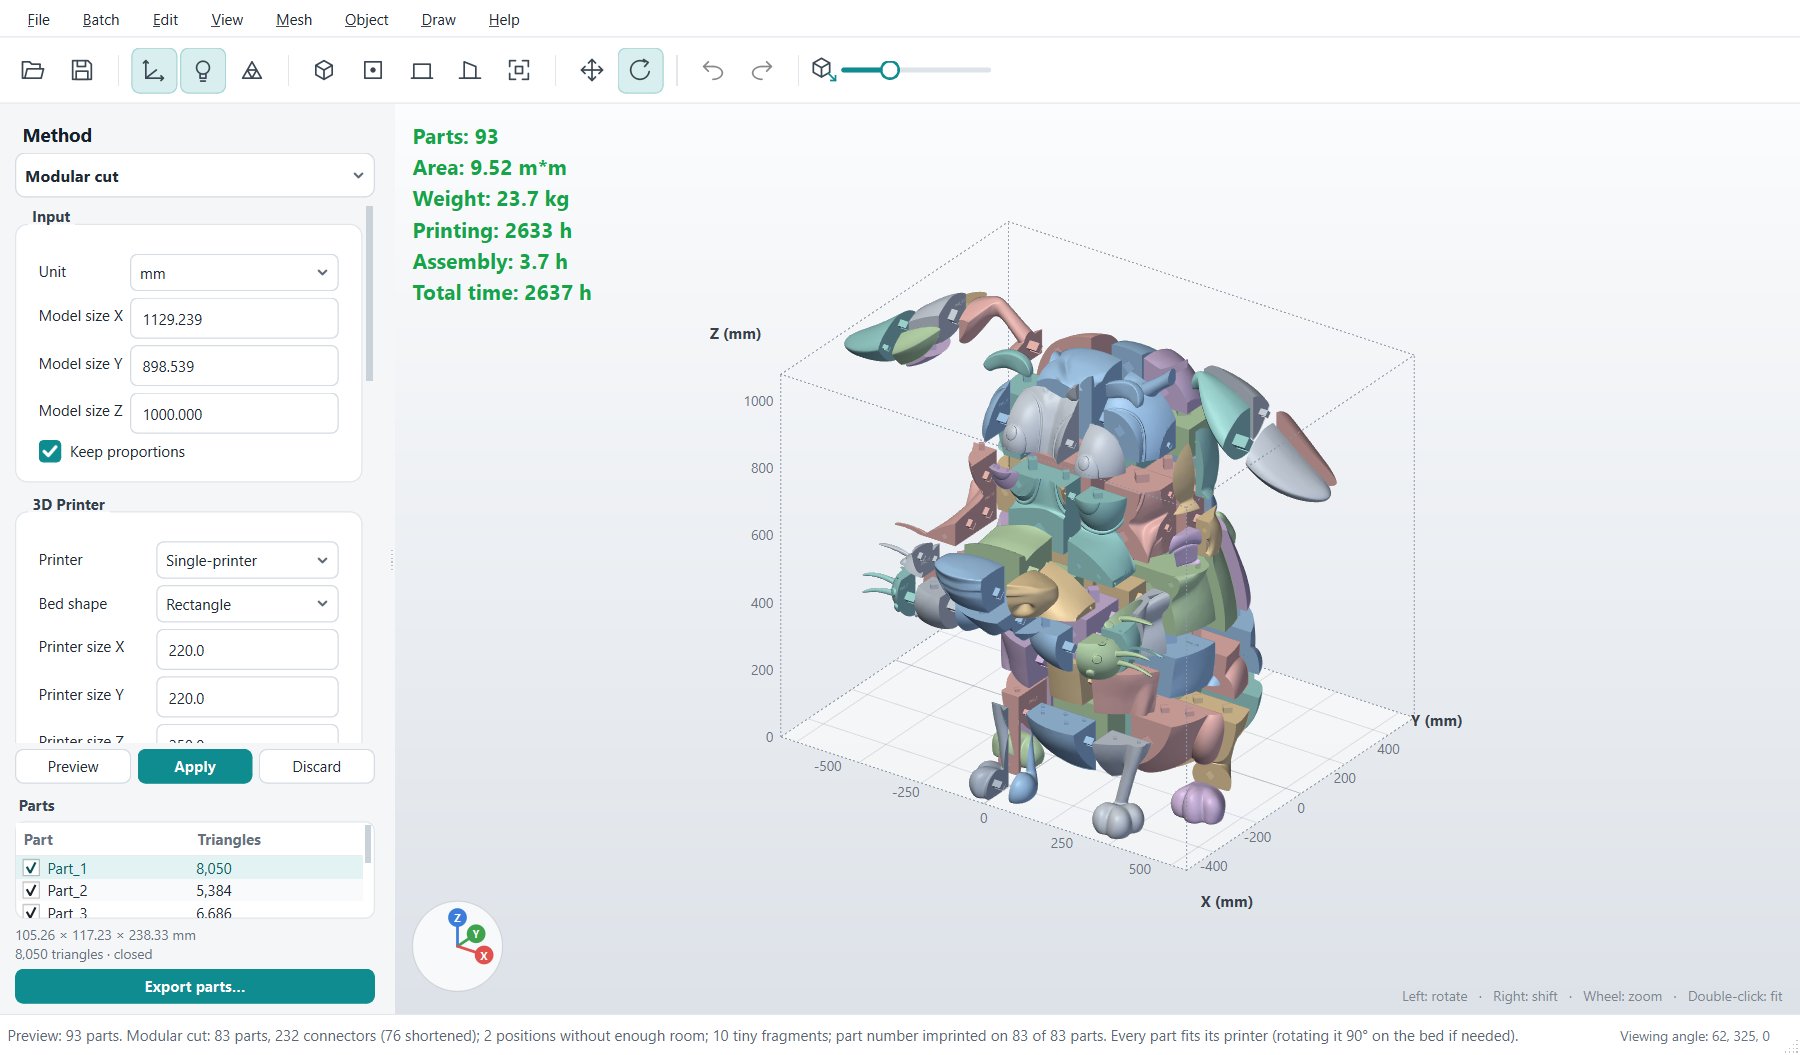
Task: Click the explode slider handle
Action: (889, 70)
